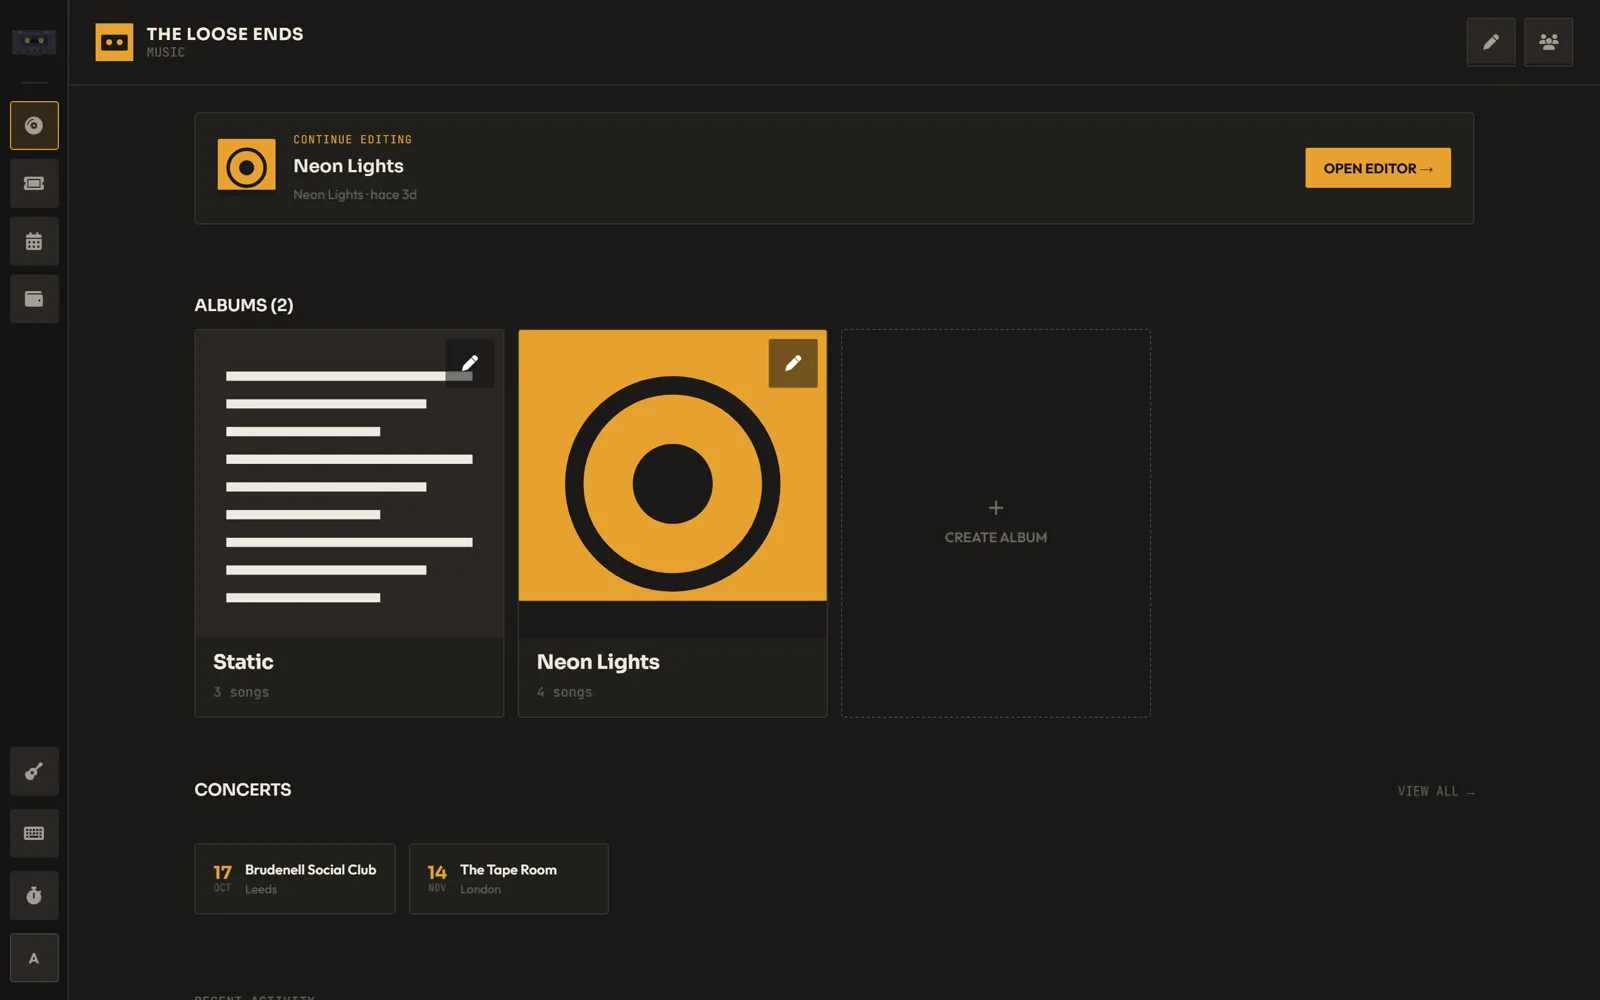Click the 'Neon Lights · hace 3d' subtitle
1600x1000 pixels.
[x=355, y=195]
